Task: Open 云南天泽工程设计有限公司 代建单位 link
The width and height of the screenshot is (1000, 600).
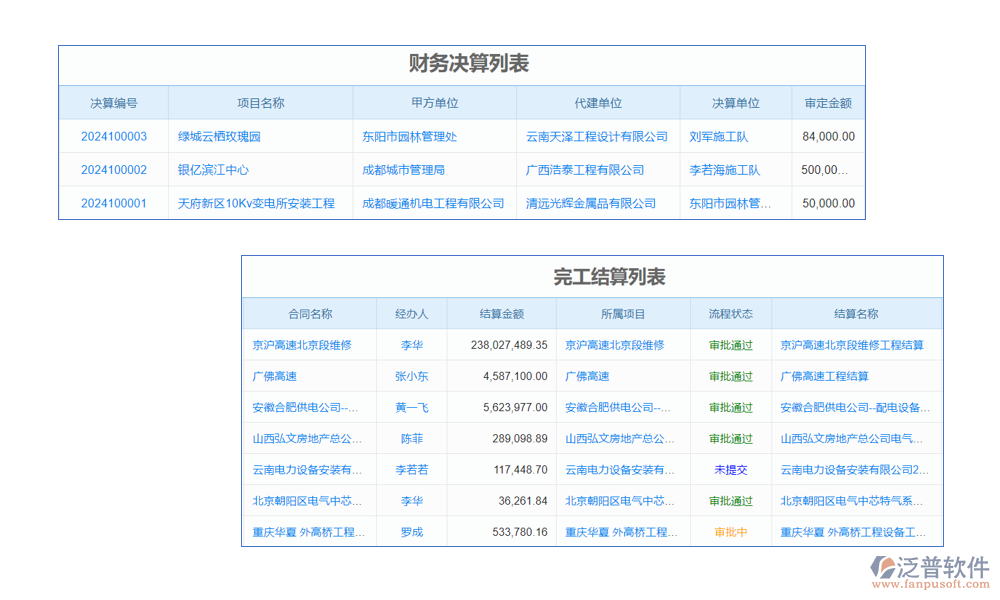Action: [597, 136]
